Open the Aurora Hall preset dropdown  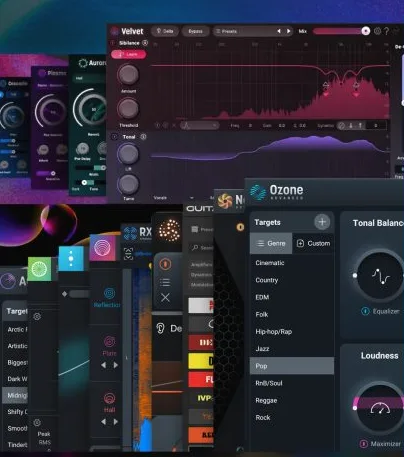(89, 78)
